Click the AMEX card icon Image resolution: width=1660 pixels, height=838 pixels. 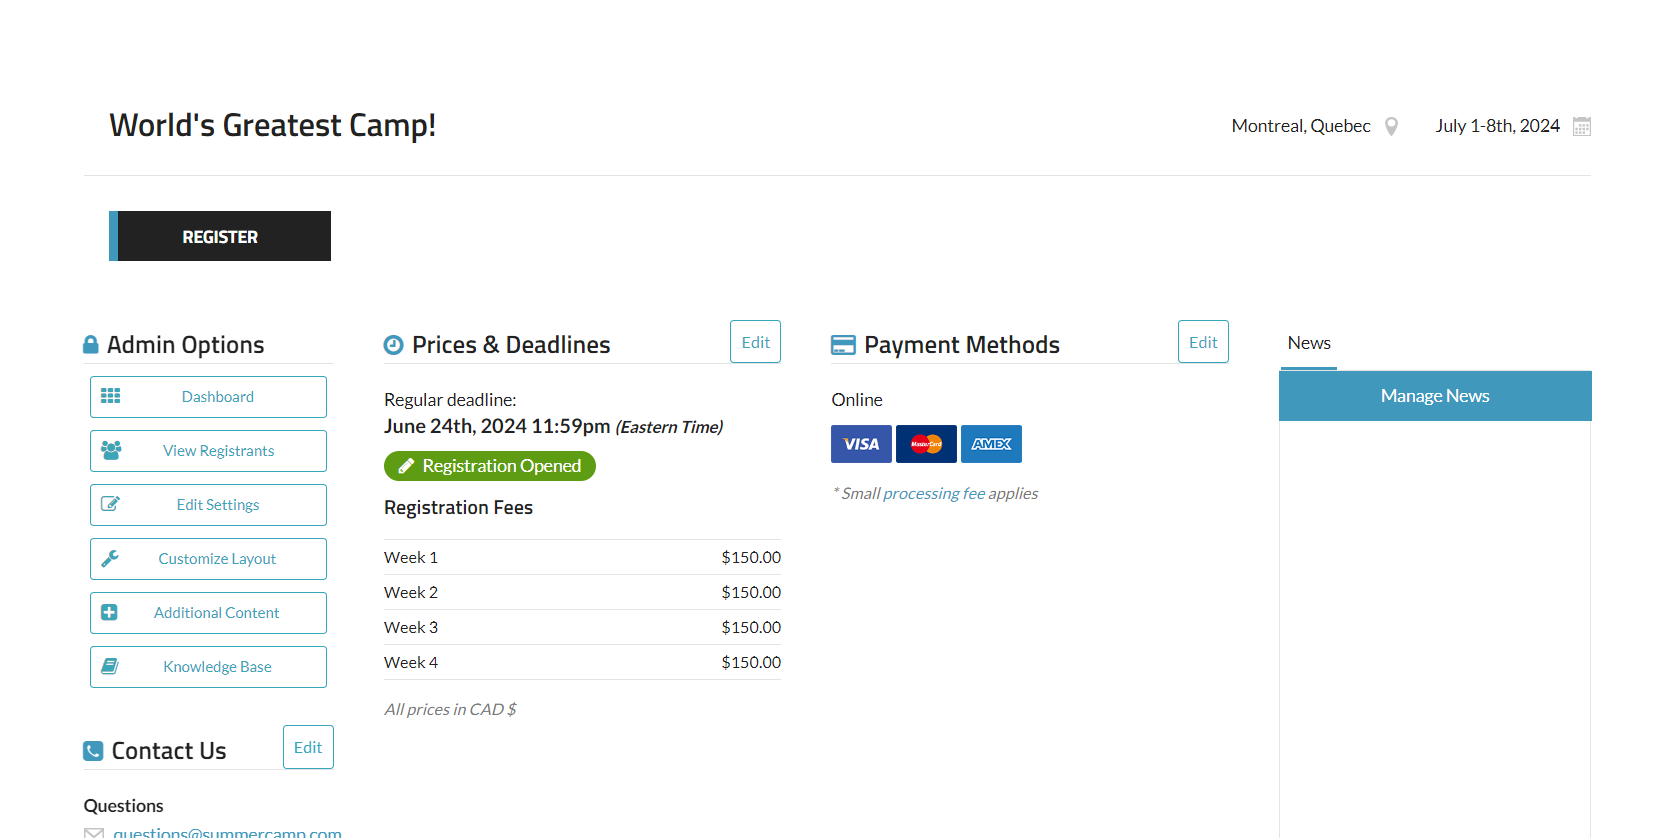point(991,444)
